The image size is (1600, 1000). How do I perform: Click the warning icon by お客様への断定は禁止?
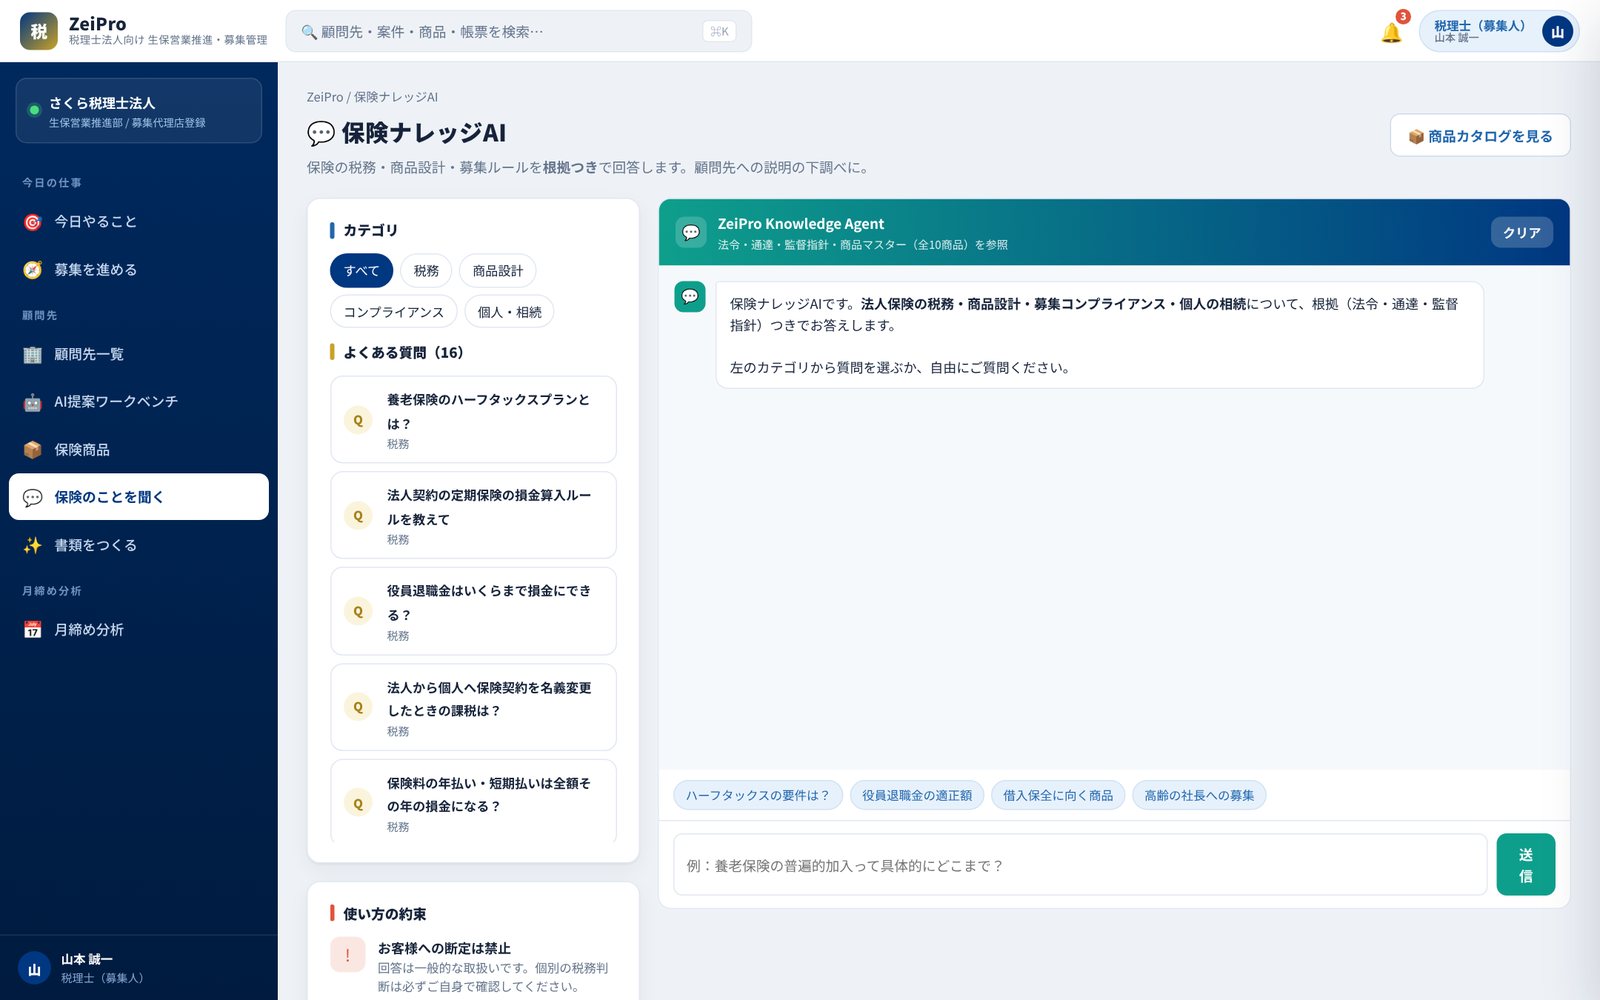[348, 956]
